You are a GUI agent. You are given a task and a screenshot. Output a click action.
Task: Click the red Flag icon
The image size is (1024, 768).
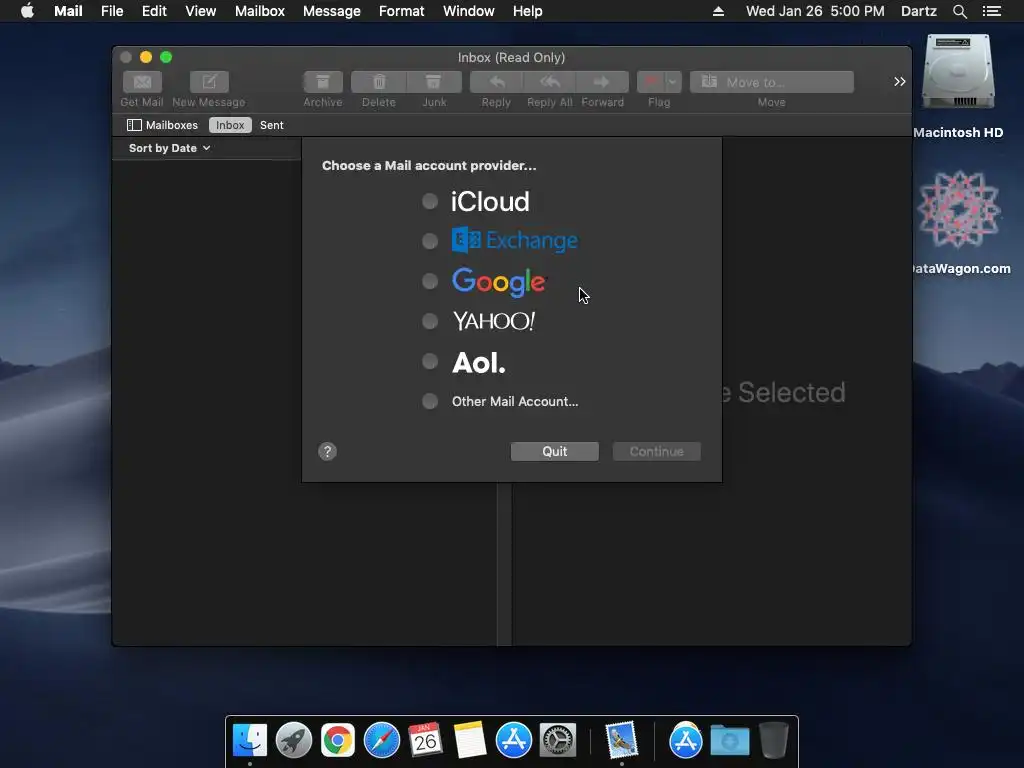pos(650,82)
